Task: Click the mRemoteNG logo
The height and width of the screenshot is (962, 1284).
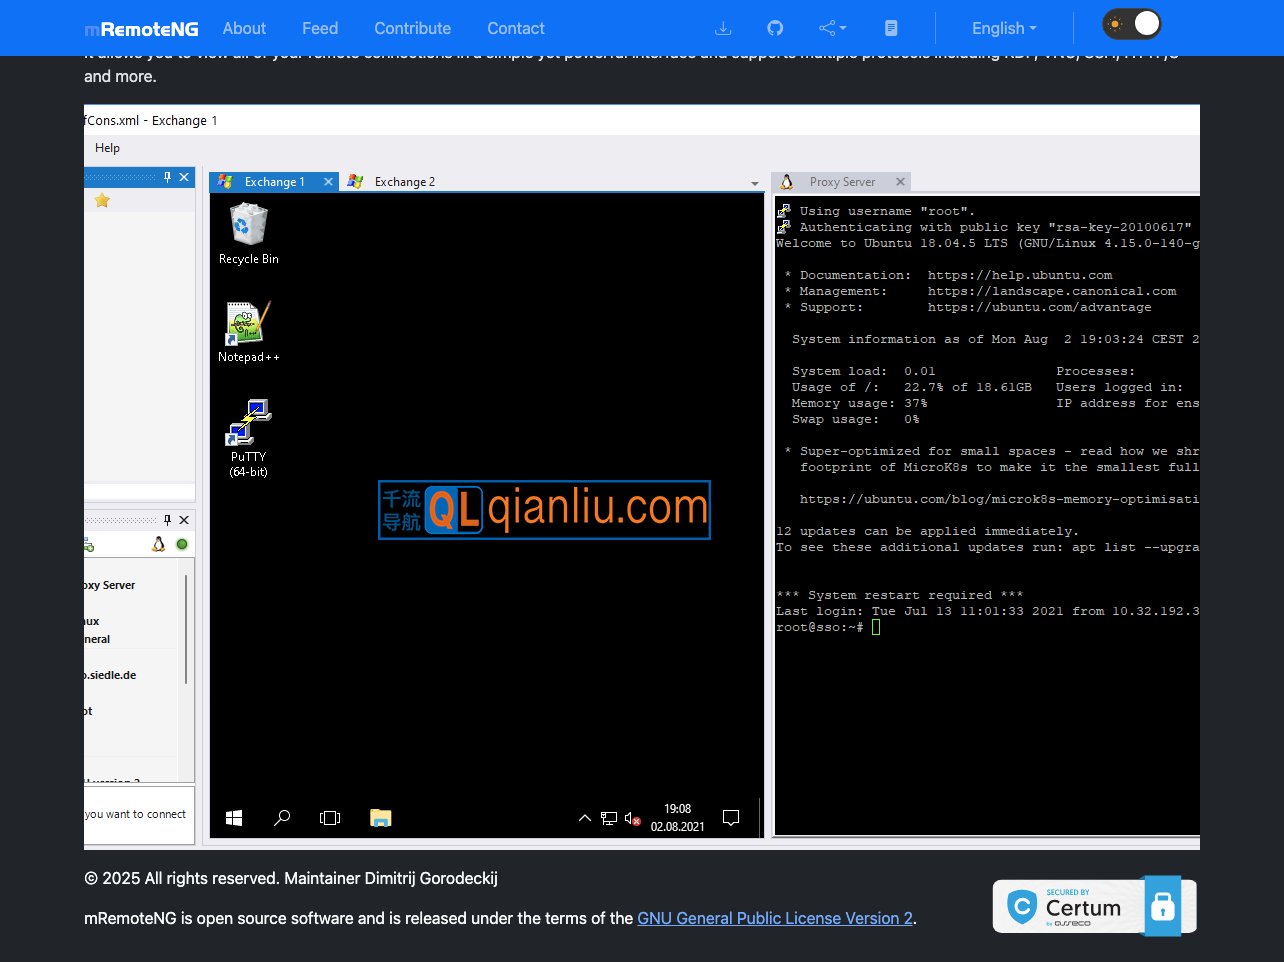Action: pos(142,29)
